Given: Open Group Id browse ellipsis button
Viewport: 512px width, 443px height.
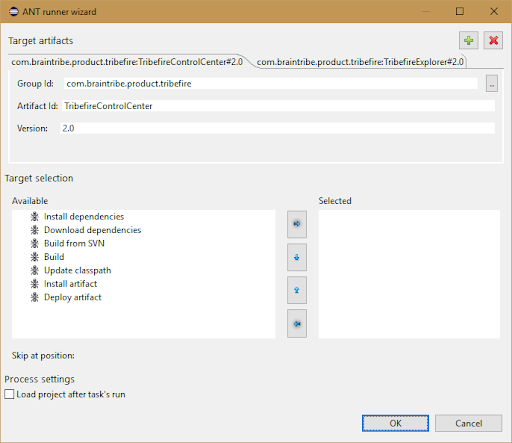Looking at the screenshot, I should [492, 84].
